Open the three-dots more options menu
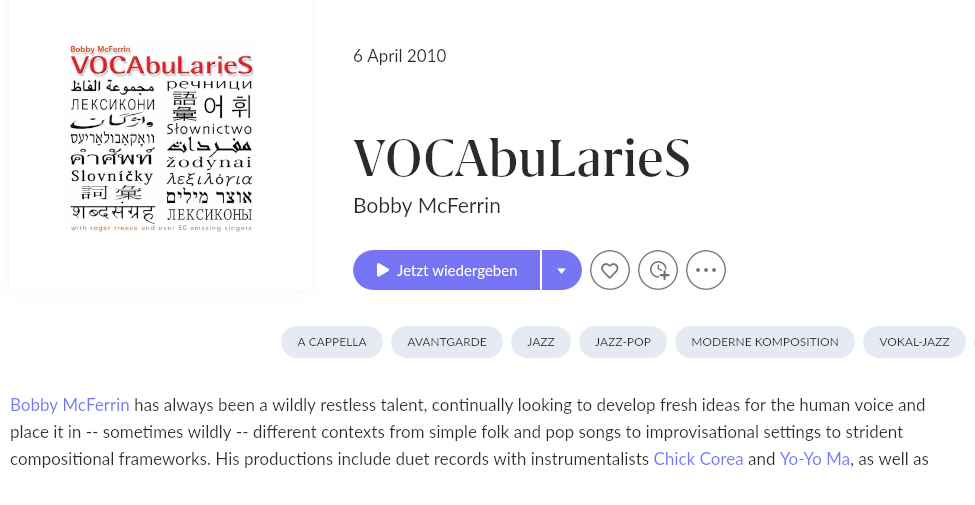Viewport: 975px width, 505px height. (x=706, y=270)
